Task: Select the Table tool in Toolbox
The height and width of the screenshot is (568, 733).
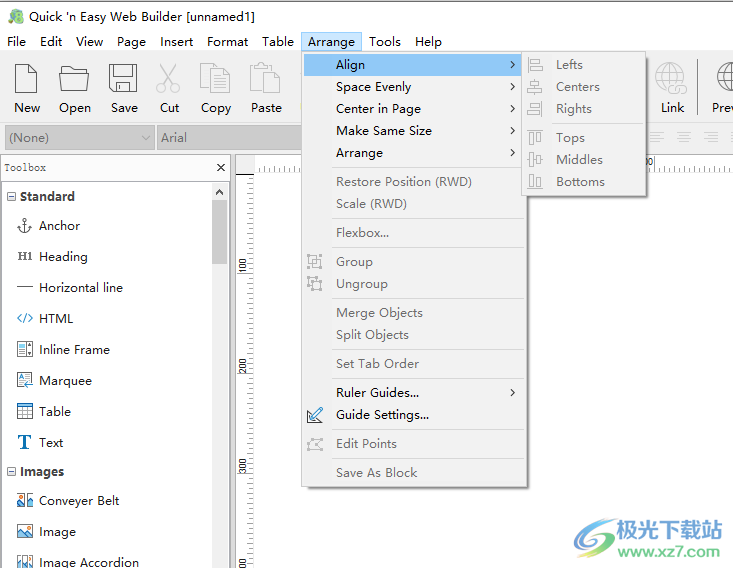Action: click(x=44, y=411)
